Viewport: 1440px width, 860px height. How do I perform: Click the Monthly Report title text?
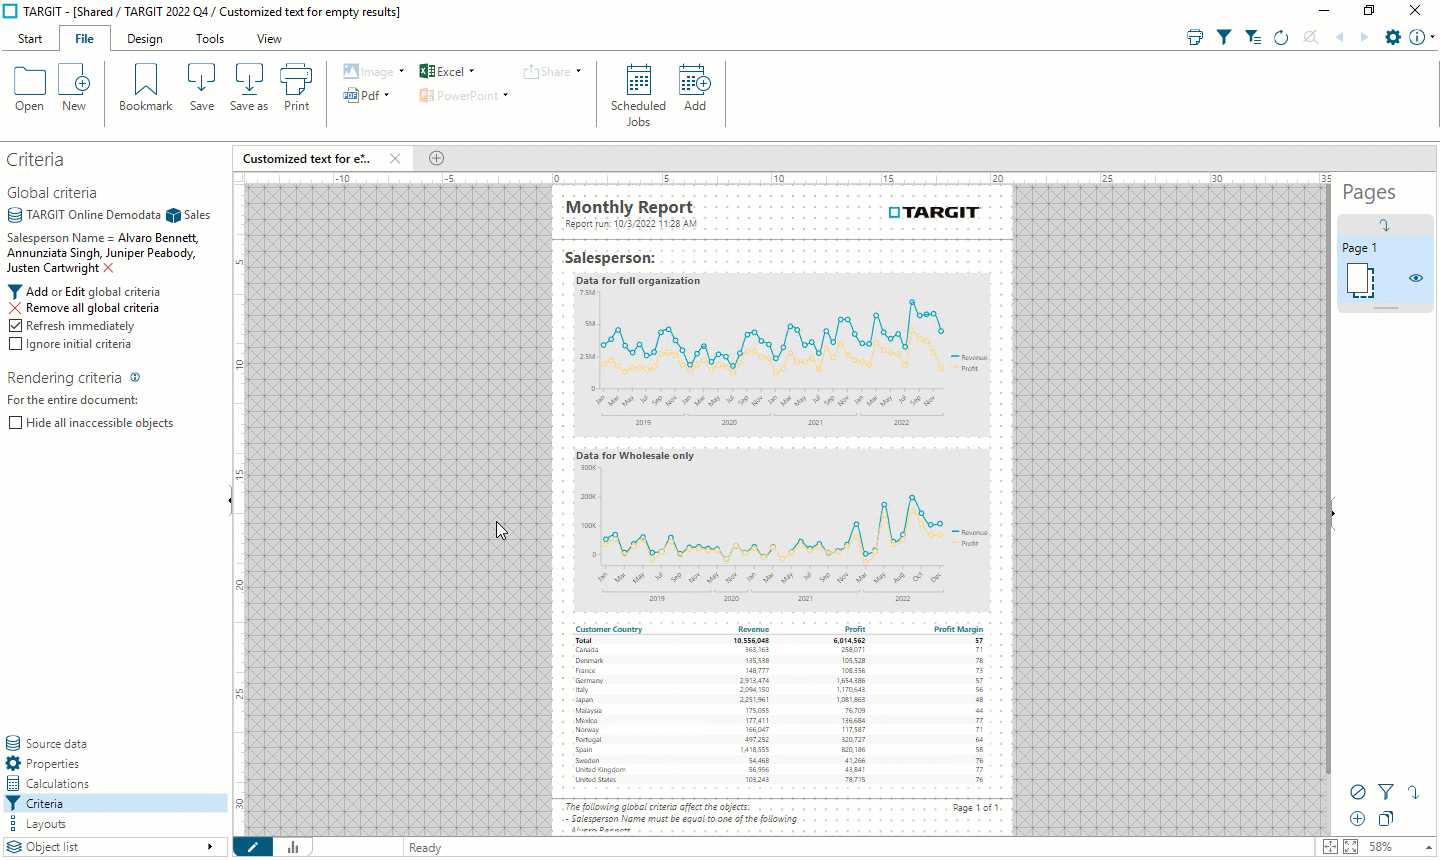tap(629, 207)
